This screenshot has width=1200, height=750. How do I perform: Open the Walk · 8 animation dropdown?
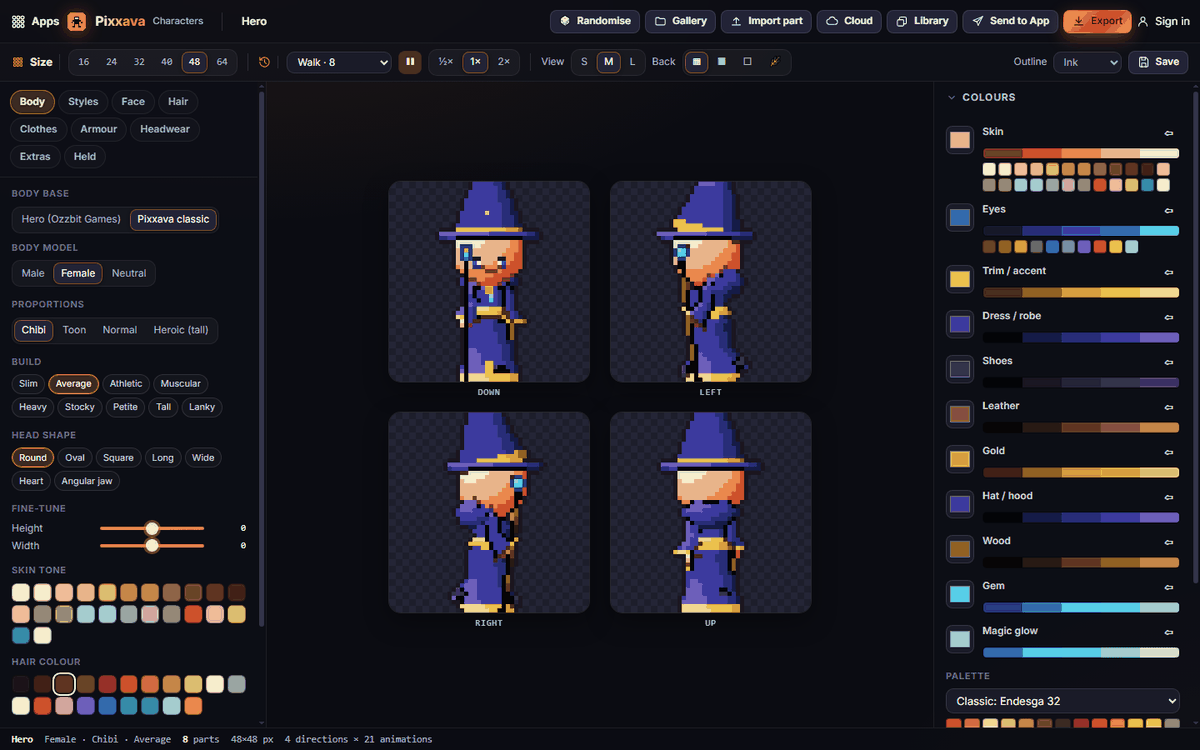tap(339, 62)
